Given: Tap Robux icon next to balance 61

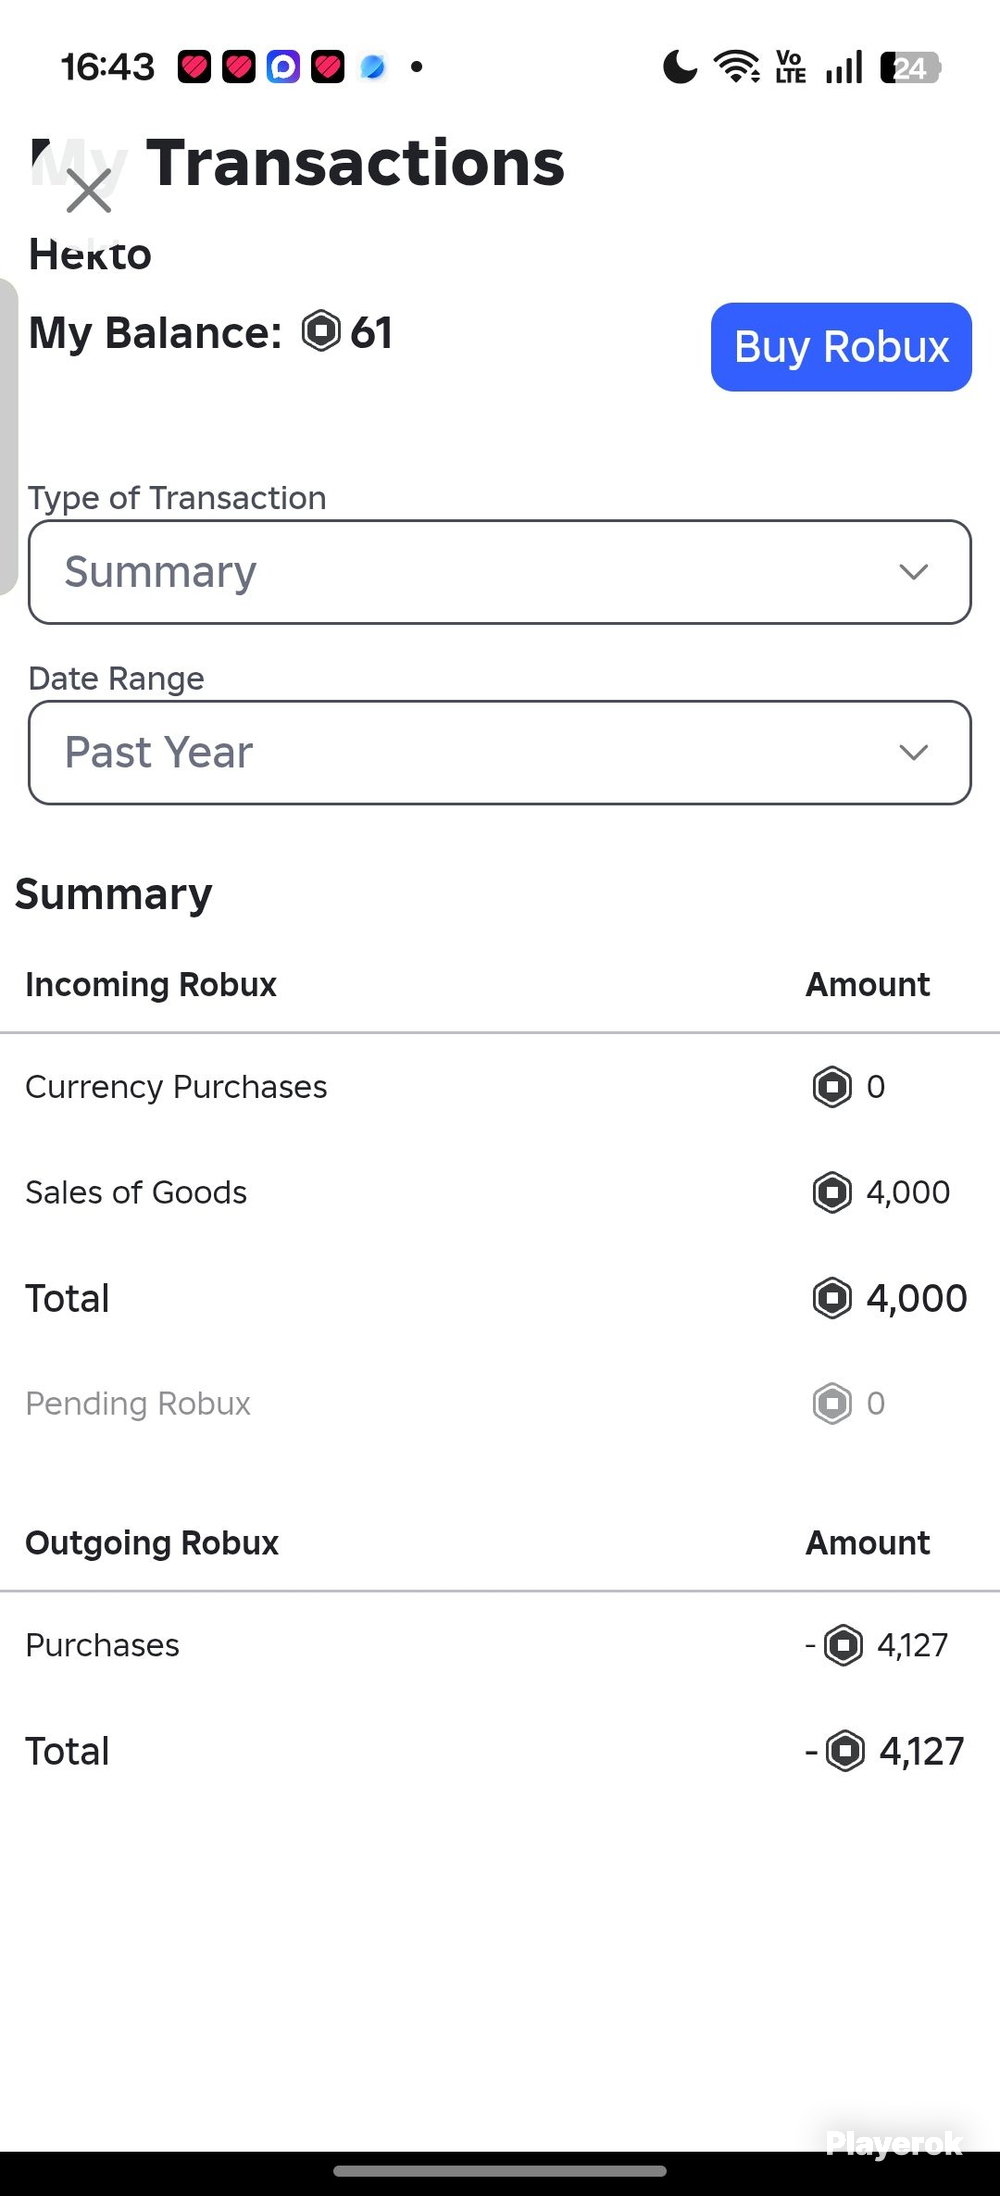Looking at the screenshot, I should [x=321, y=332].
